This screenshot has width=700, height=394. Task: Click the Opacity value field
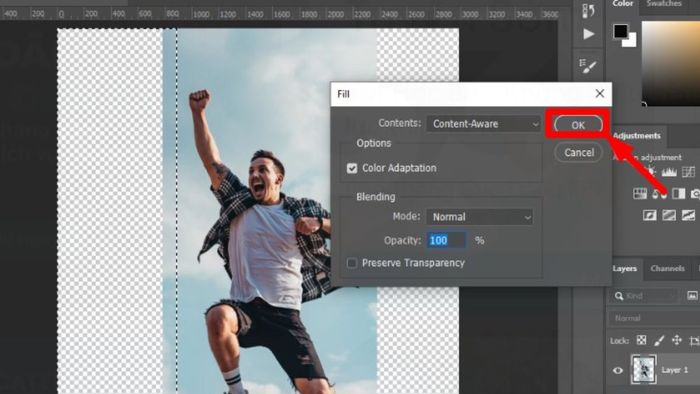(x=446, y=241)
